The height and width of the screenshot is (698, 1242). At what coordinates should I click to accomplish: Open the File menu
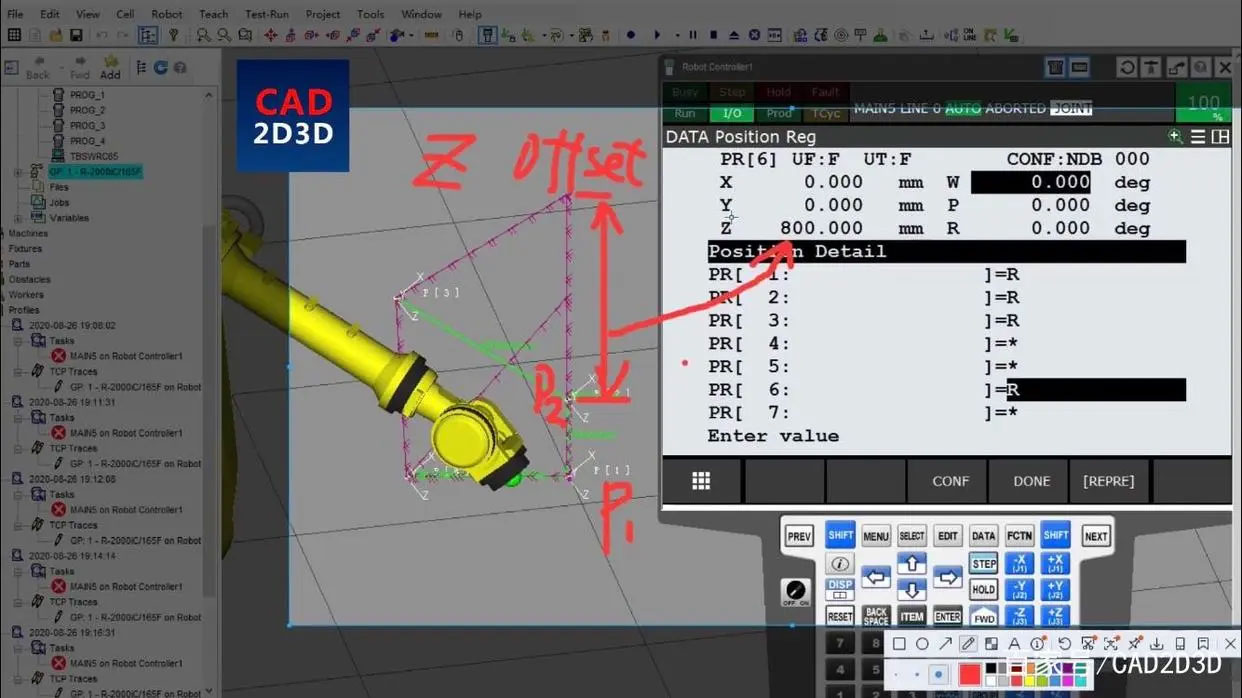(x=15, y=14)
